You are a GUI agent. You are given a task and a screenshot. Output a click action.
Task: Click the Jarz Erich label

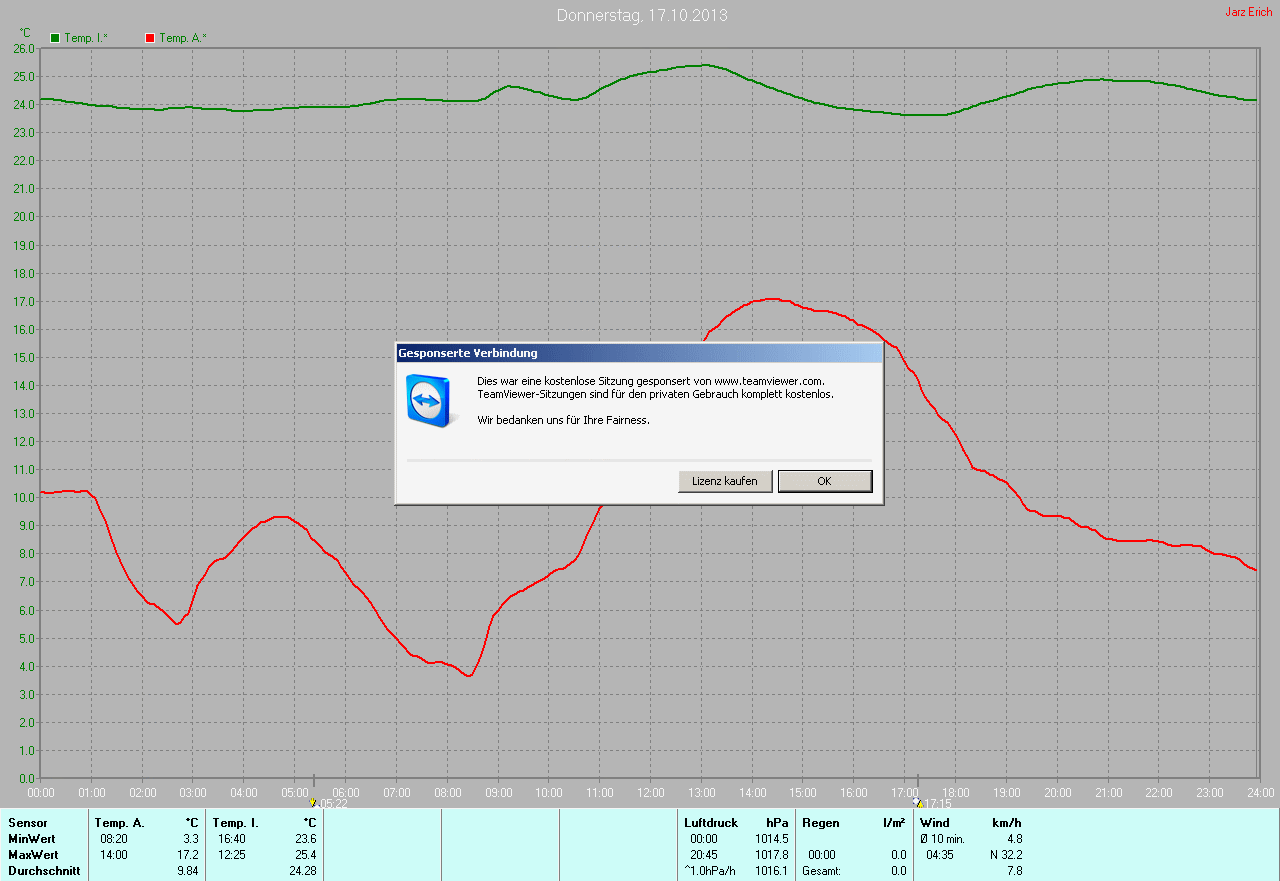click(1249, 12)
